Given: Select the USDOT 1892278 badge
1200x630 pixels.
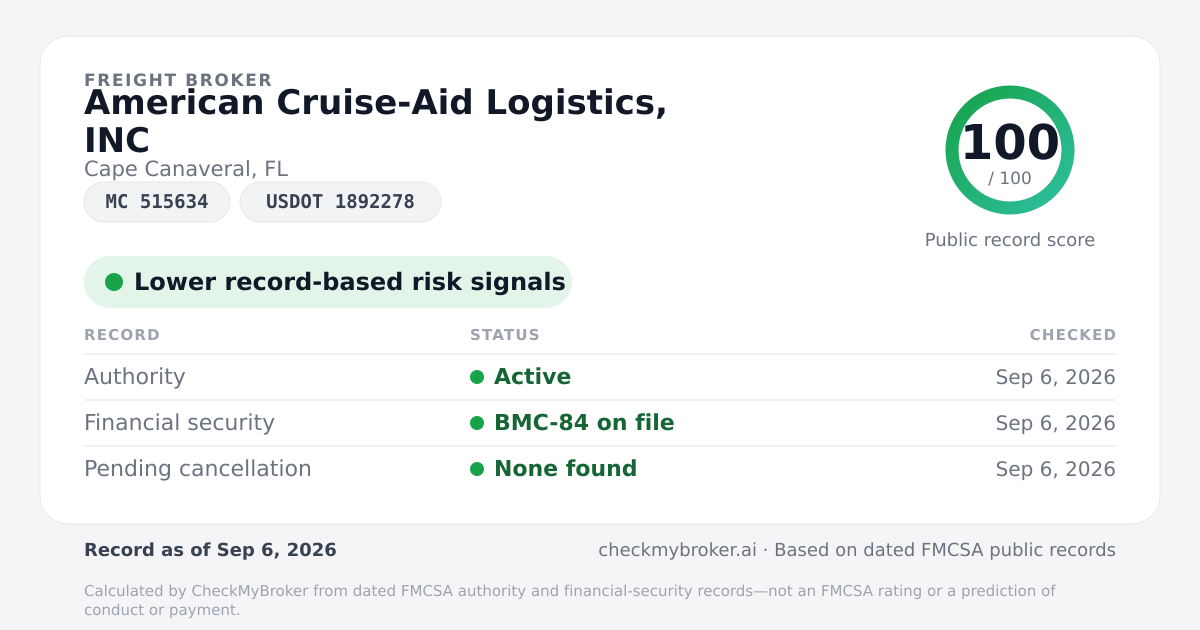Looking at the screenshot, I should 340,202.
